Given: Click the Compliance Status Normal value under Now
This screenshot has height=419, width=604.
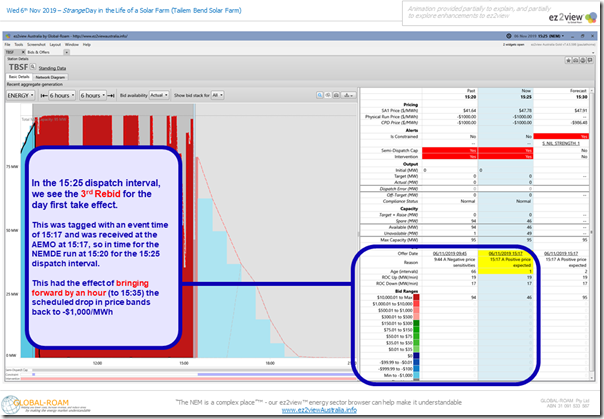Looking at the screenshot, I should click(x=523, y=201).
